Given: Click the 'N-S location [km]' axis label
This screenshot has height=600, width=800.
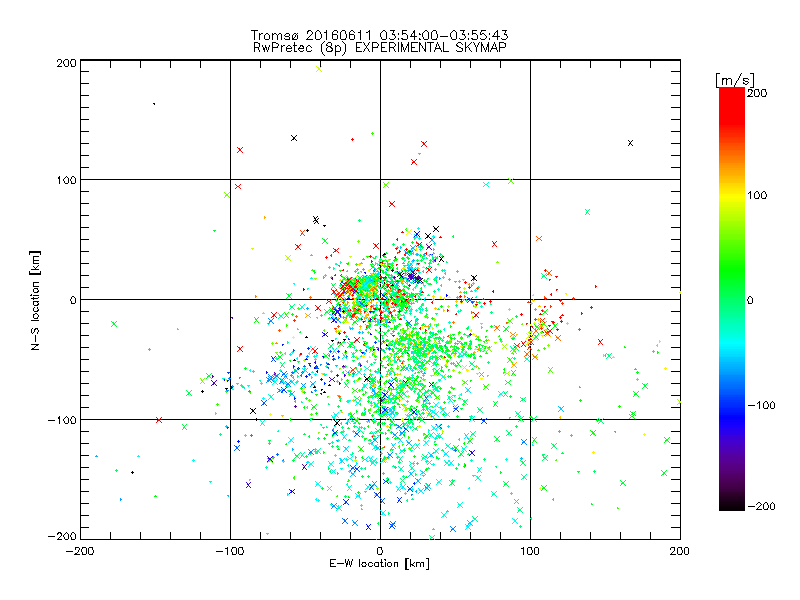Looking at the screenshot, I should 35,300.
